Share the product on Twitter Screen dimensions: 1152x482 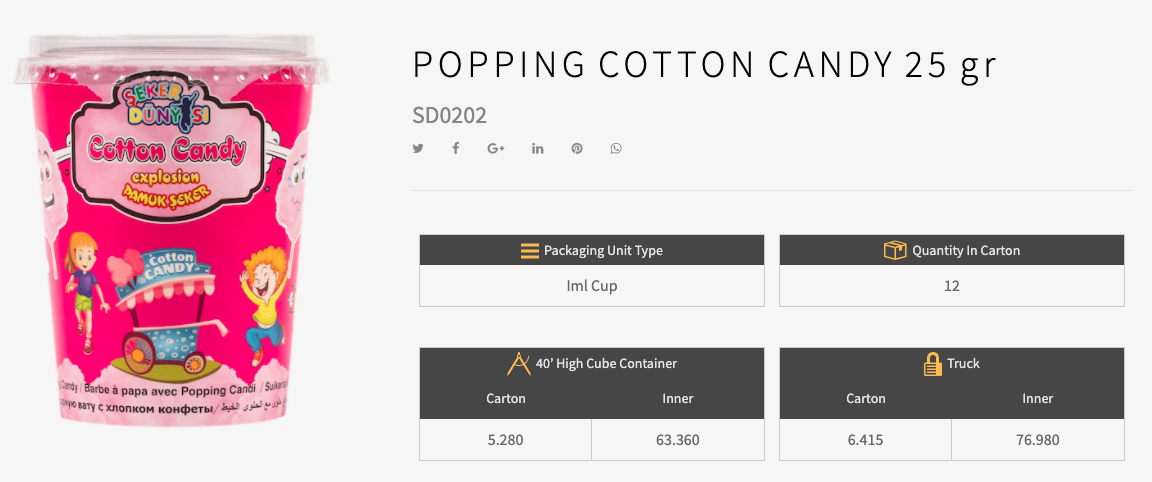(418, 148)
